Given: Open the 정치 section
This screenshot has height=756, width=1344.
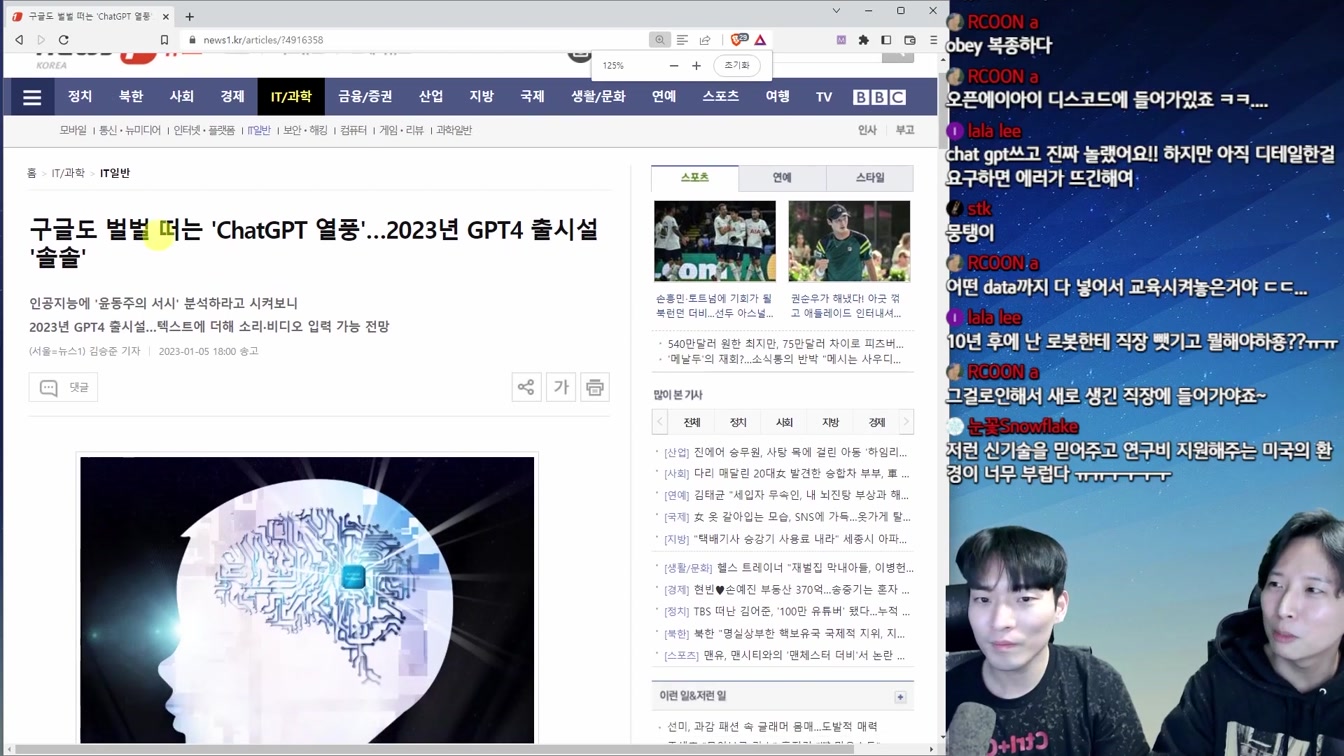Looking at the screenshot, I should pyautogui.click(x=80, y=97).
